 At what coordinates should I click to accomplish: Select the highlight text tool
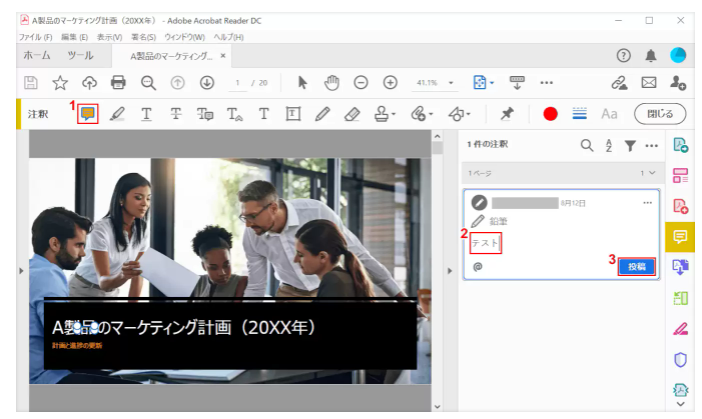point(118,114)
